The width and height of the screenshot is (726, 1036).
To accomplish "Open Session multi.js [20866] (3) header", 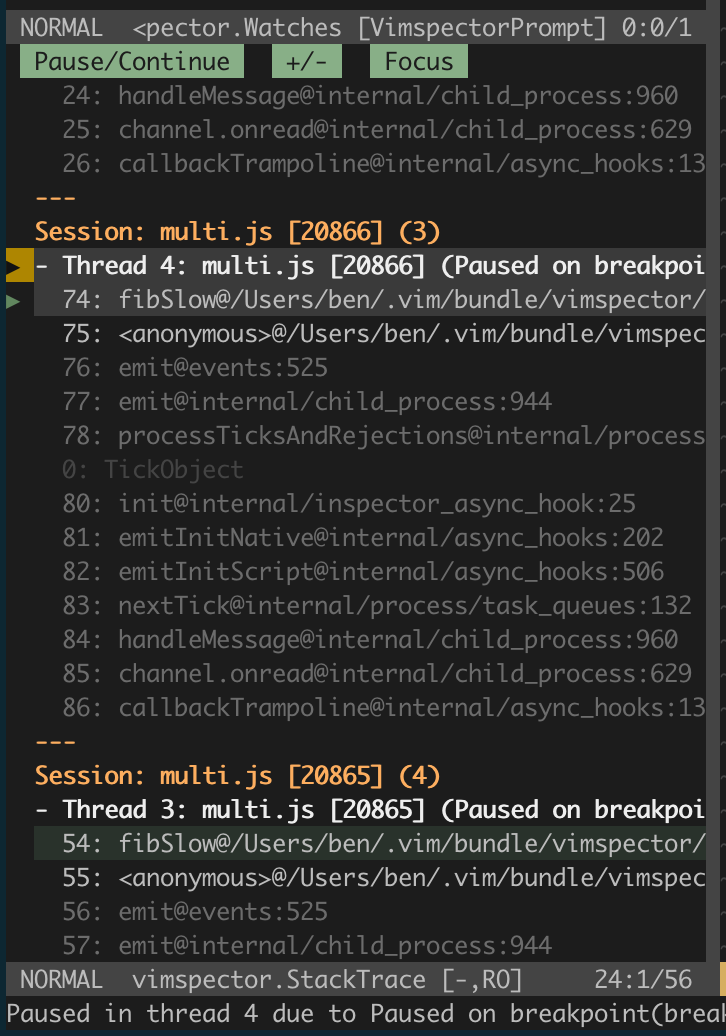I will click(x=238, y=232).
